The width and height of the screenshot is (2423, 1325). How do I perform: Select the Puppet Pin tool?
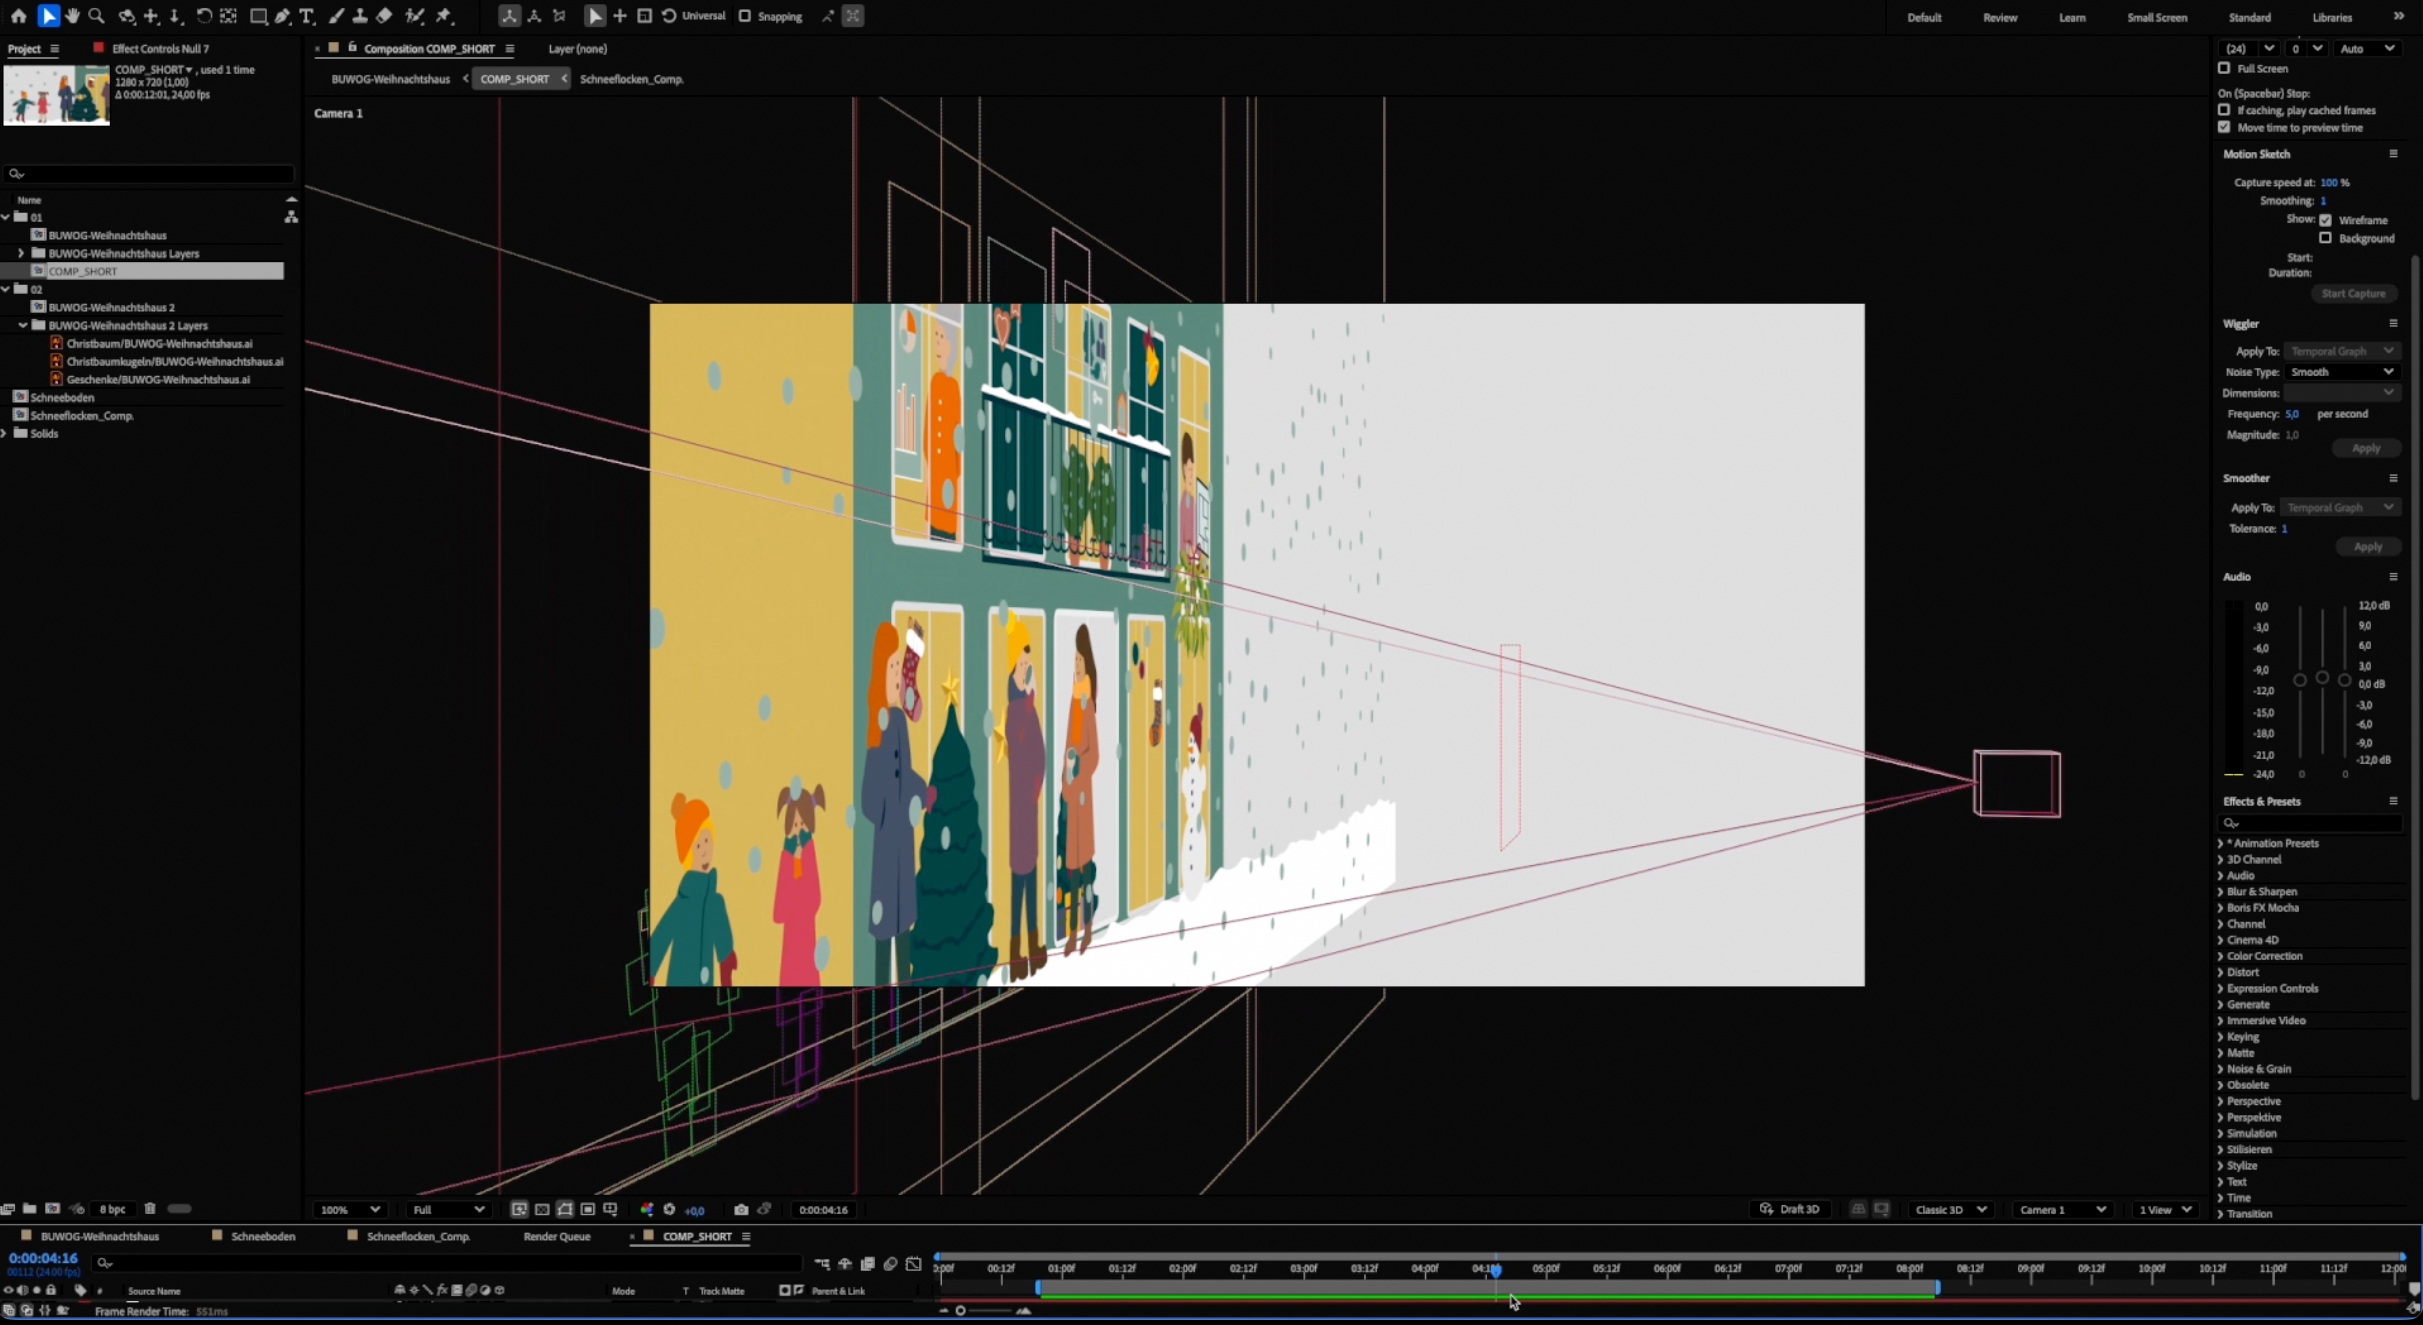click(444, 16)
